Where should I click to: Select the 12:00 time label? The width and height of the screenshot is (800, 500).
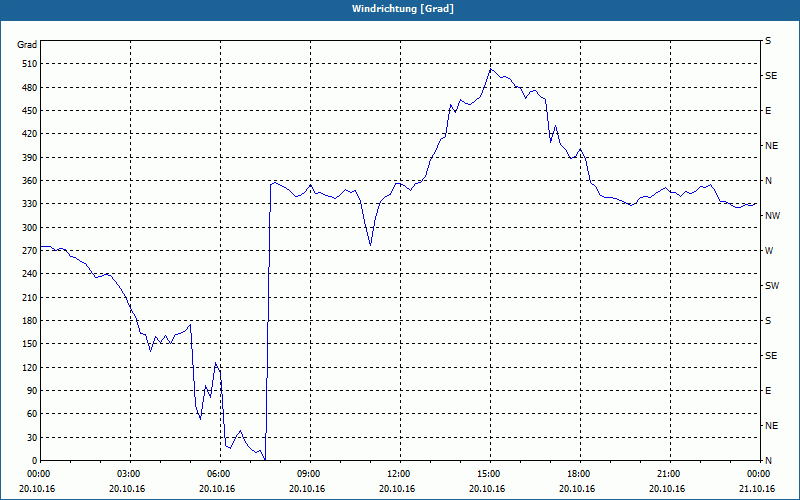point(397,474)
